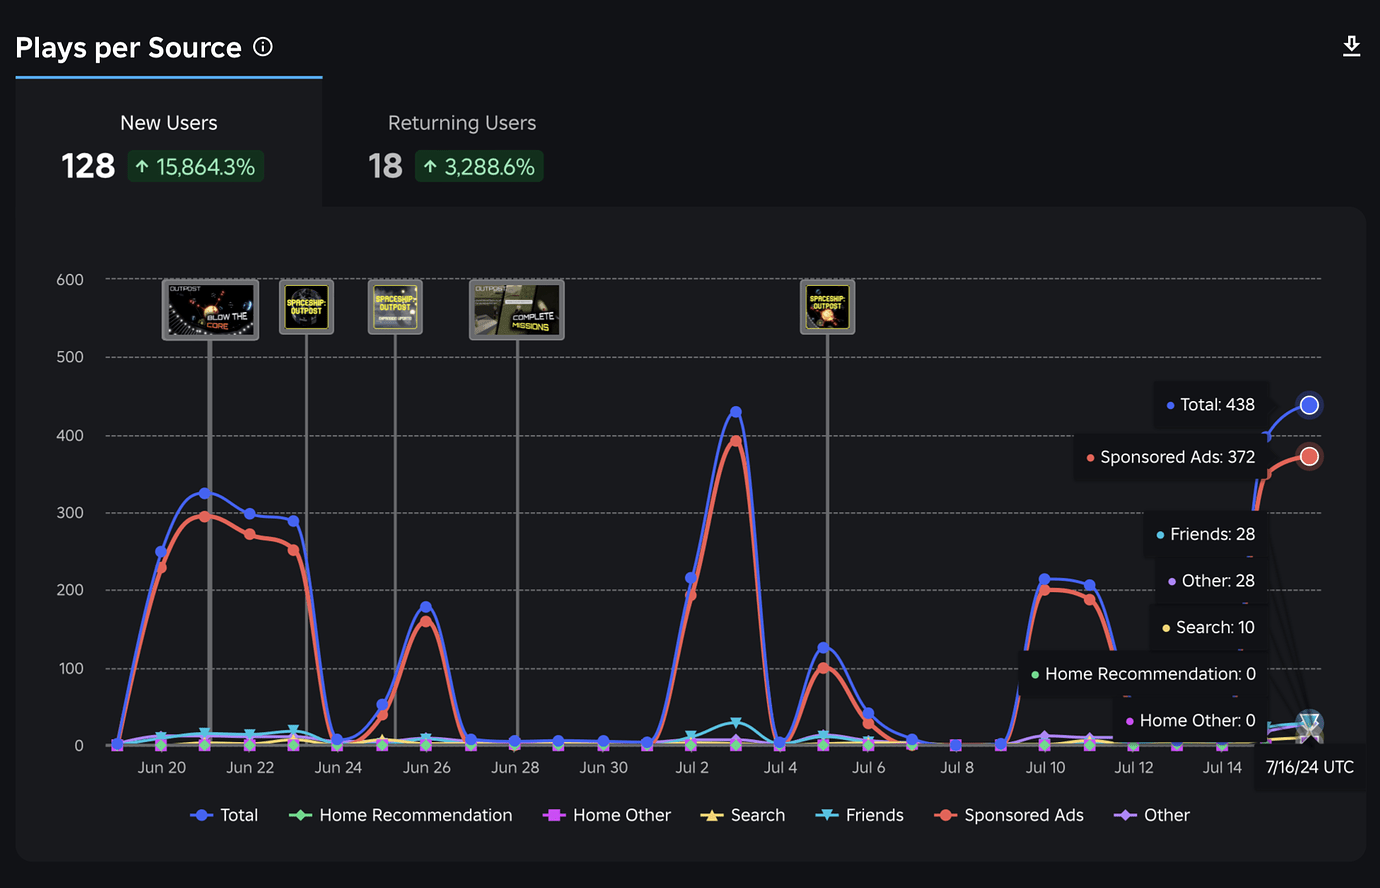Click the Plays per Source heading
The width and height of the screenshot is (1380, 888).
pyautogui.click(x=129, y=48)
